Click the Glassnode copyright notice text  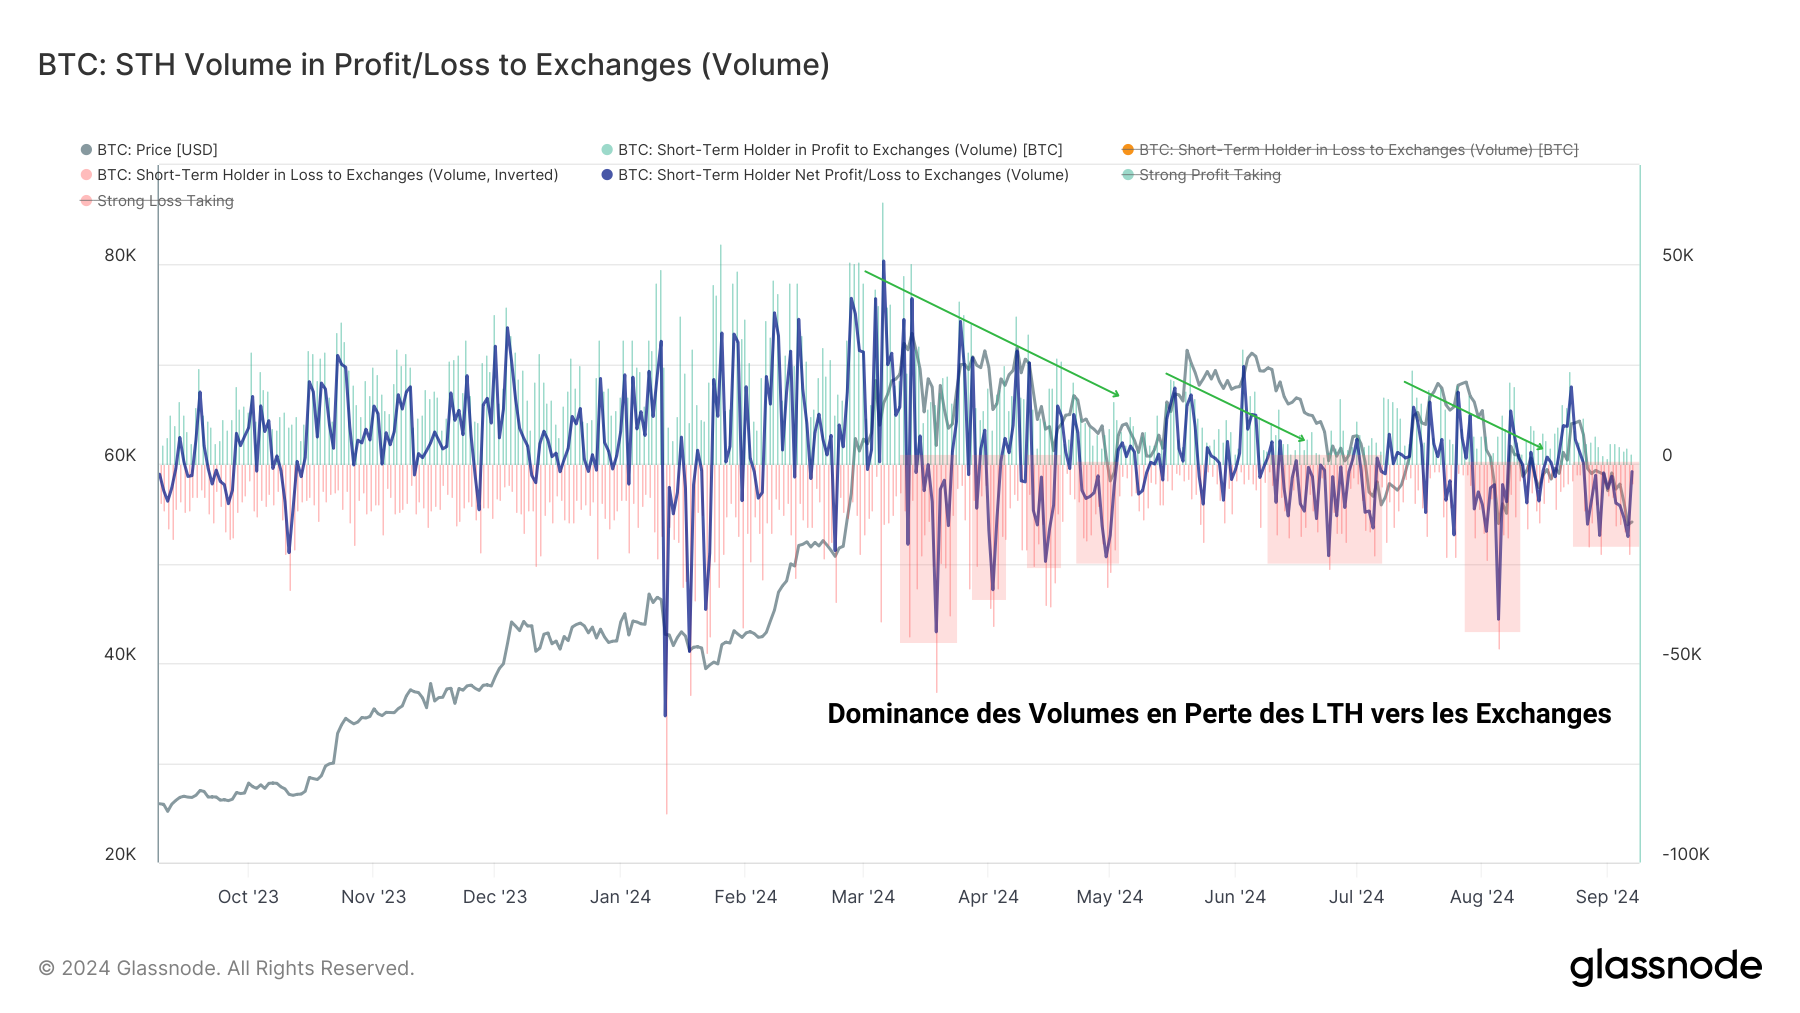[x=226, y=968]
